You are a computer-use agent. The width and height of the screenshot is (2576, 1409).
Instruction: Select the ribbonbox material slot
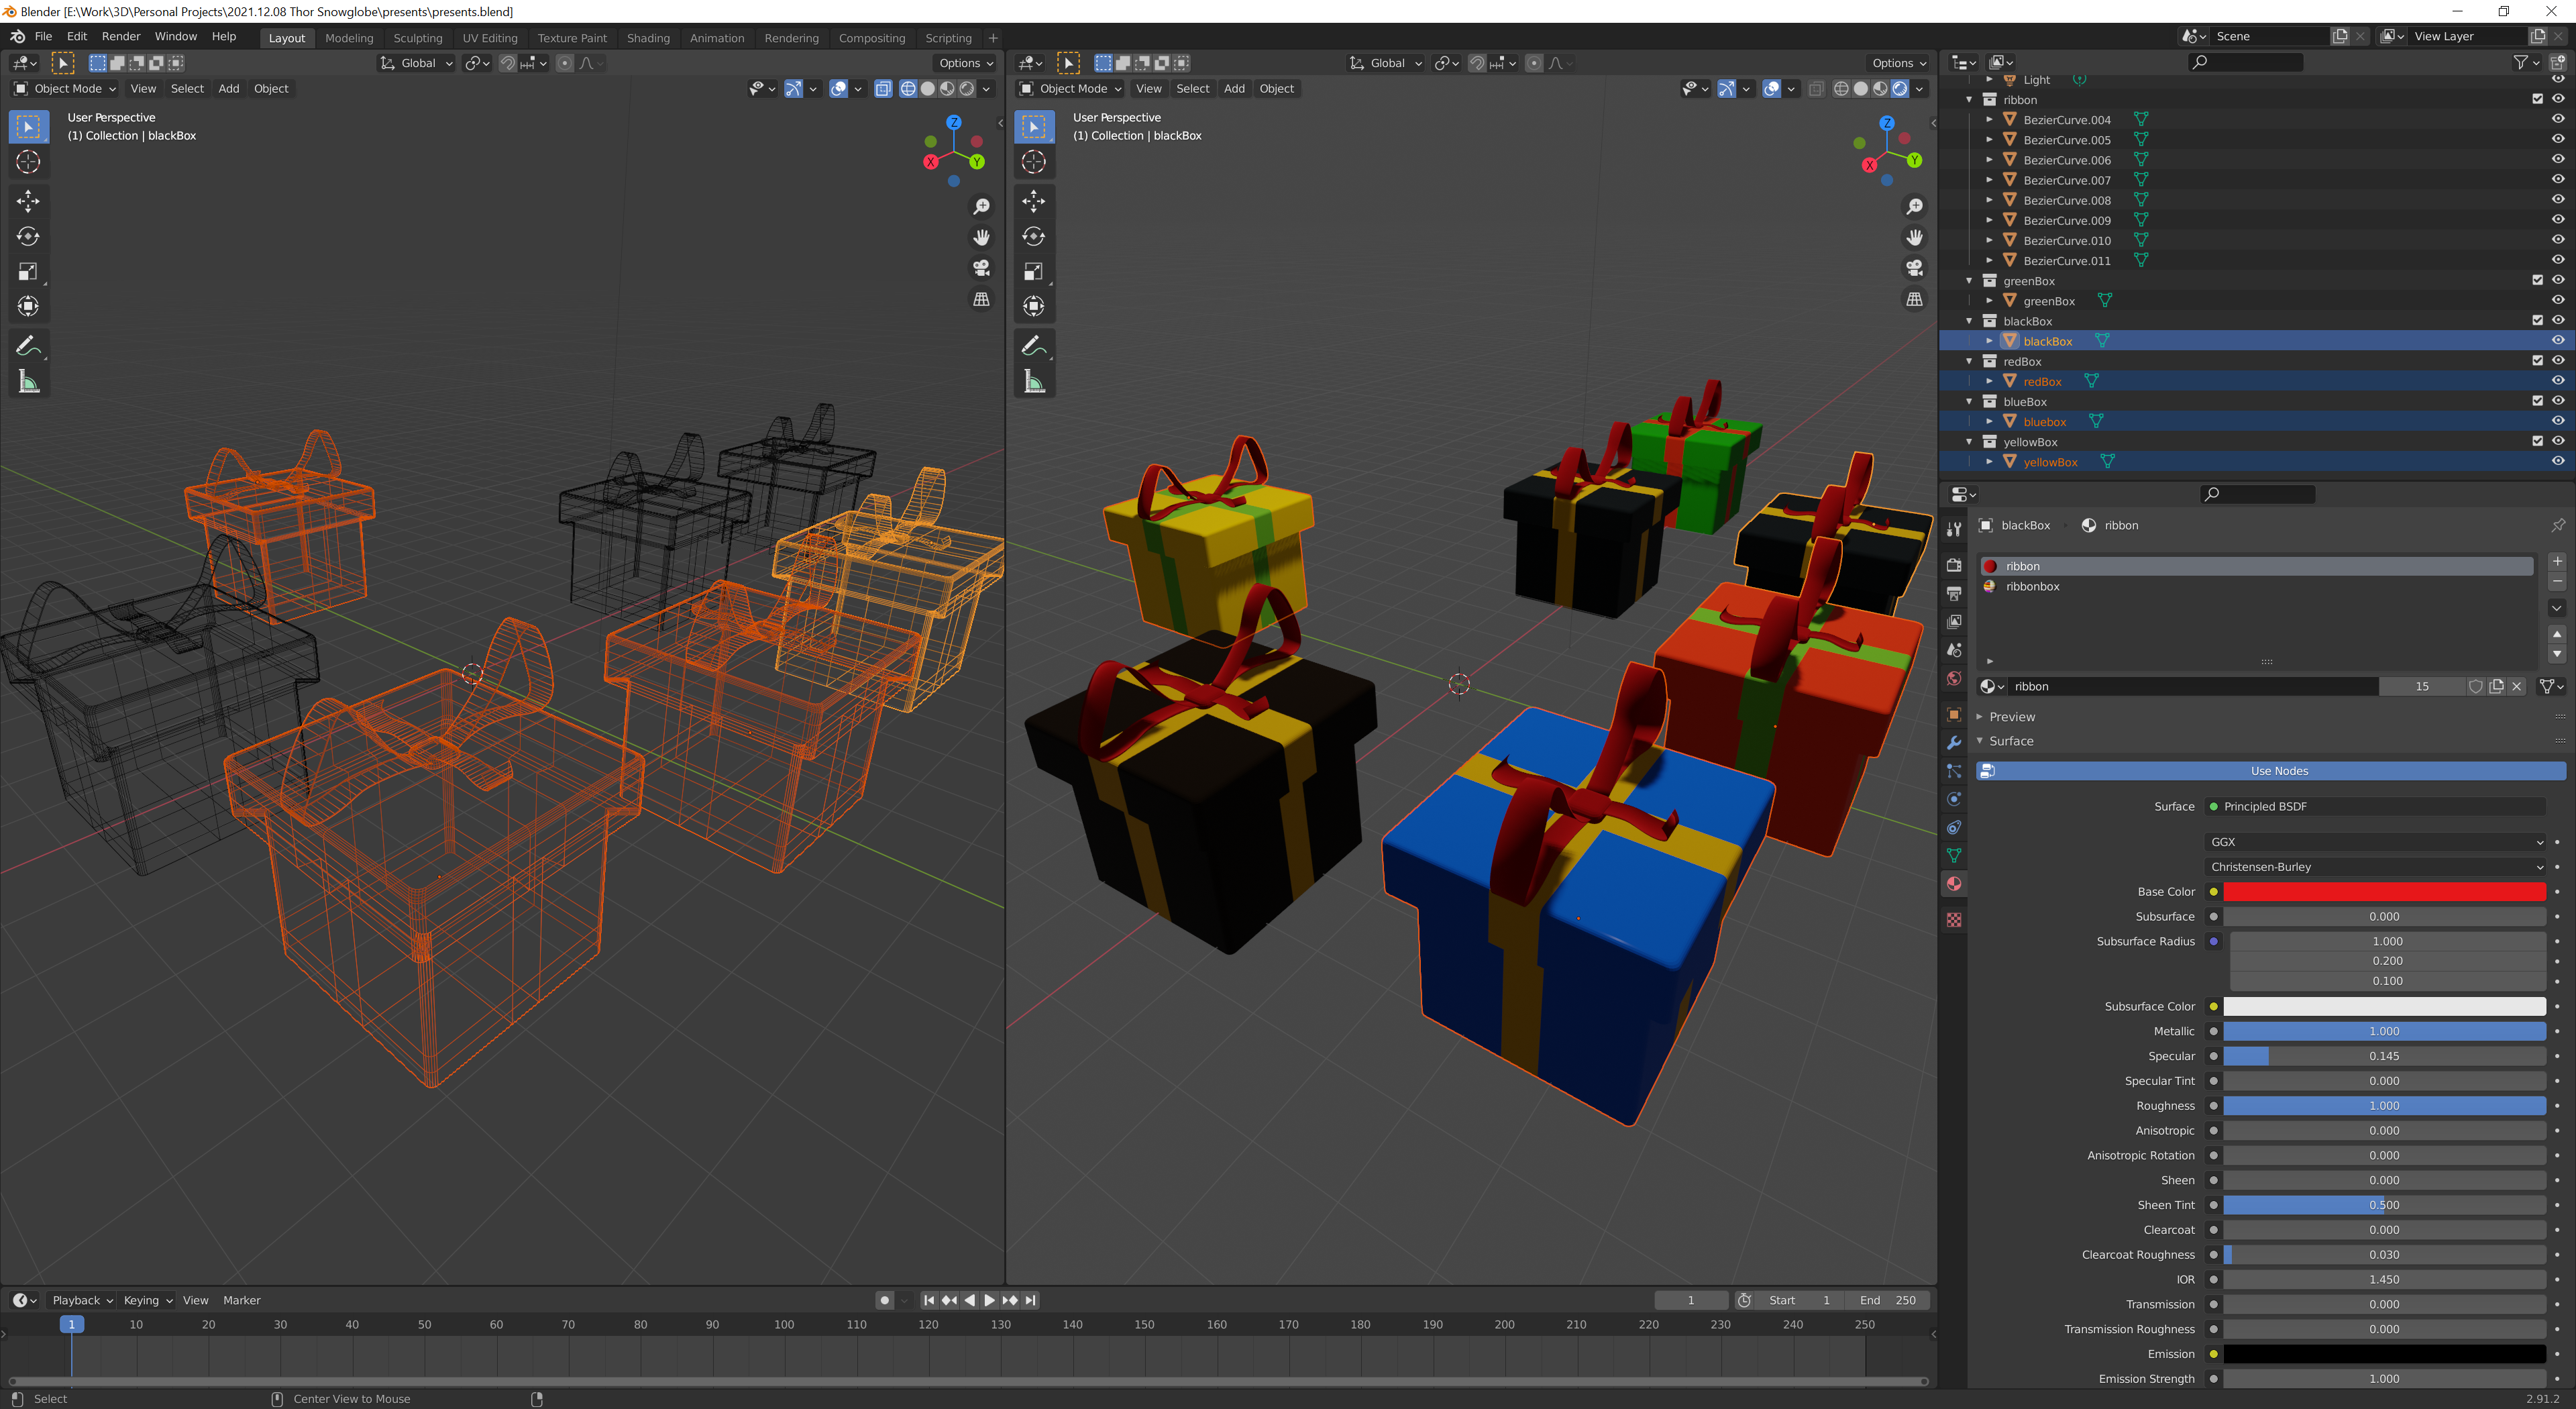pos(2032,587)
